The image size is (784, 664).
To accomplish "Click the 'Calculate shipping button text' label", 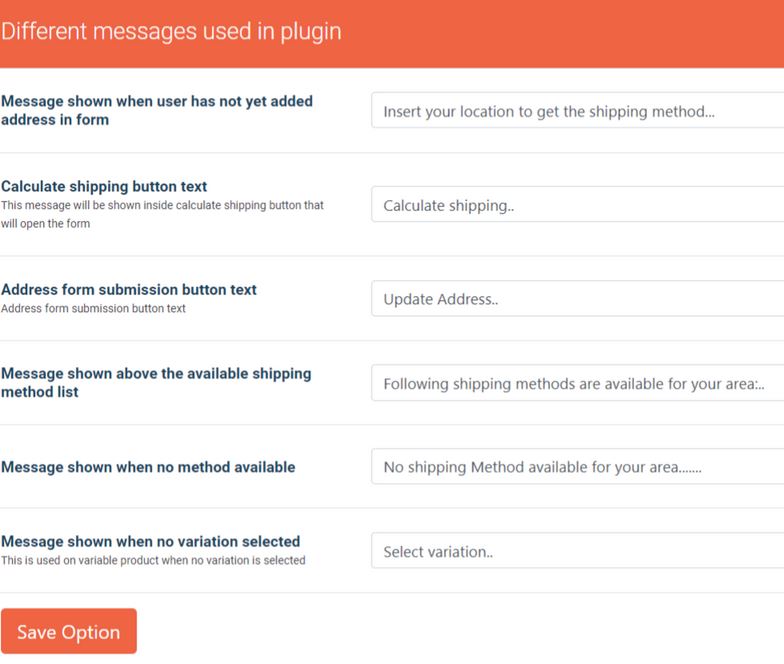I will [x=104, y=186].
